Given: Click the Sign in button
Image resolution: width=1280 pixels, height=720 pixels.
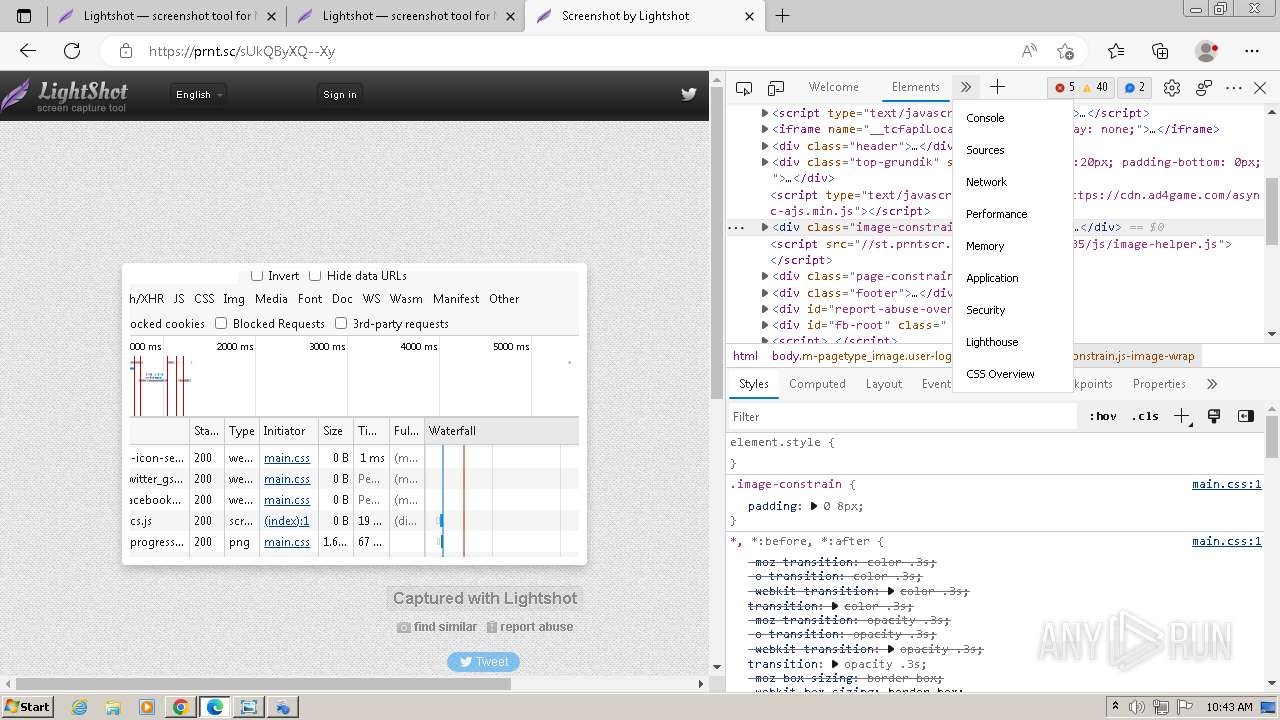Looking at the screenshot, I should pos(340,94).
